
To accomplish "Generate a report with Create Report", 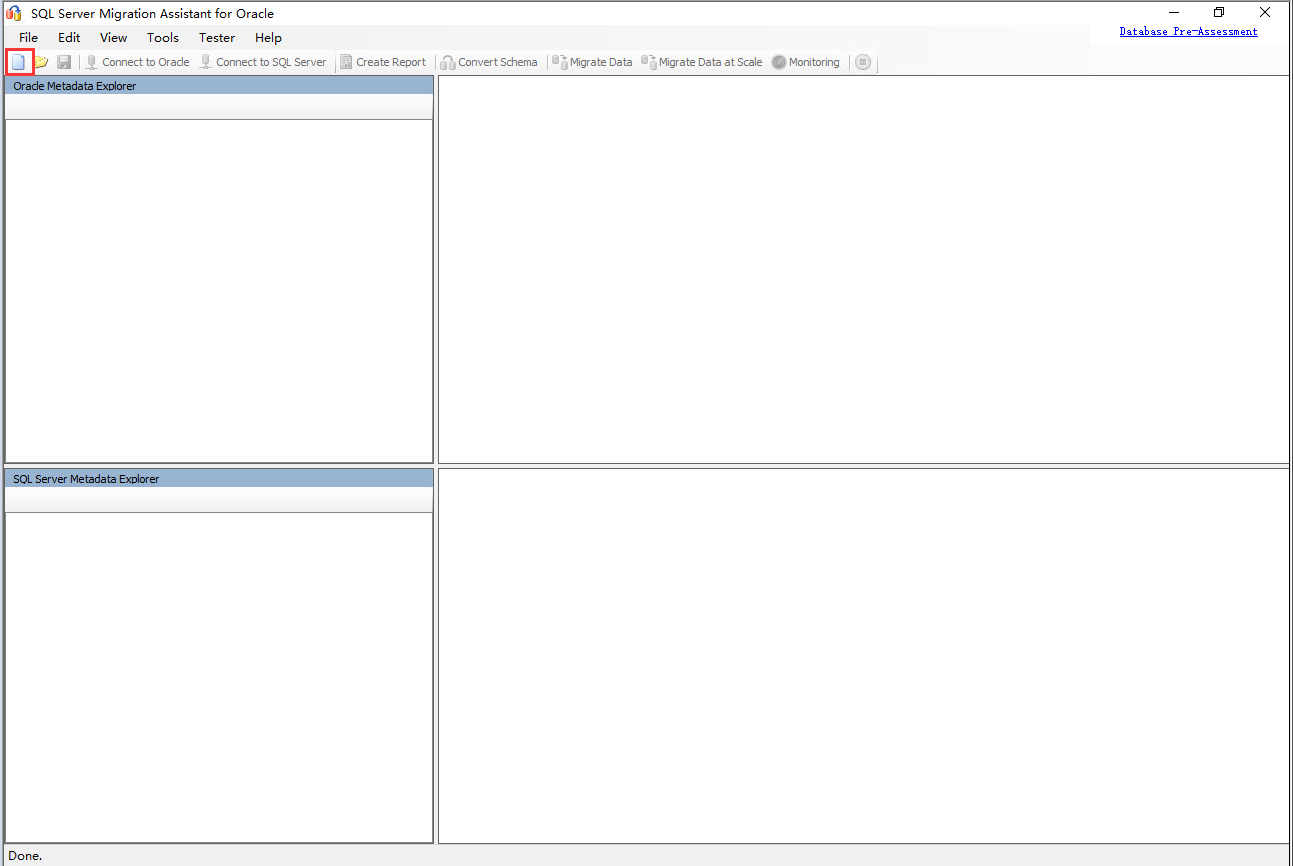I will [x=383, y=62].
